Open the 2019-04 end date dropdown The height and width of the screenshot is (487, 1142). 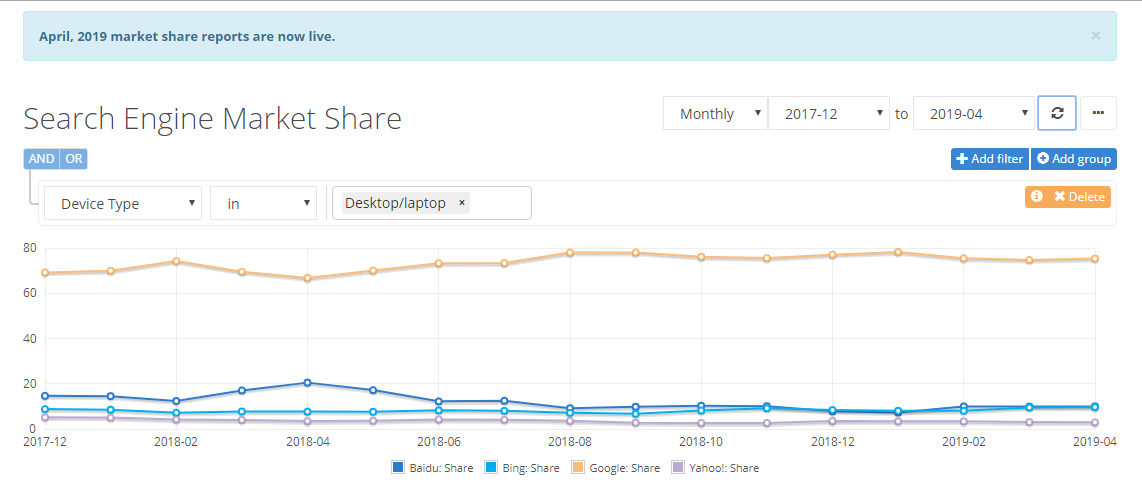pos(974,114)
